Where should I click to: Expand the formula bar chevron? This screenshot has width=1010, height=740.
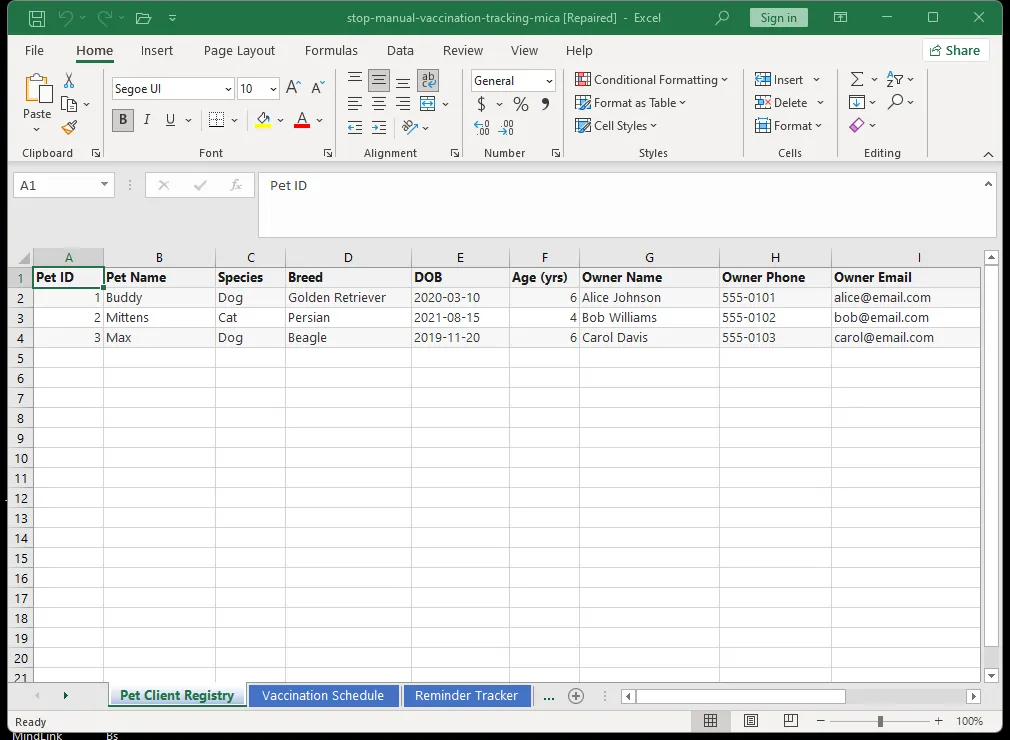(x=988, y=184)
